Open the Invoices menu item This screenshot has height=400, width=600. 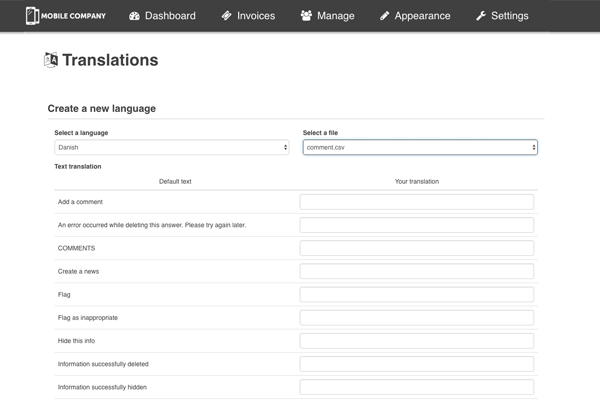256,16
